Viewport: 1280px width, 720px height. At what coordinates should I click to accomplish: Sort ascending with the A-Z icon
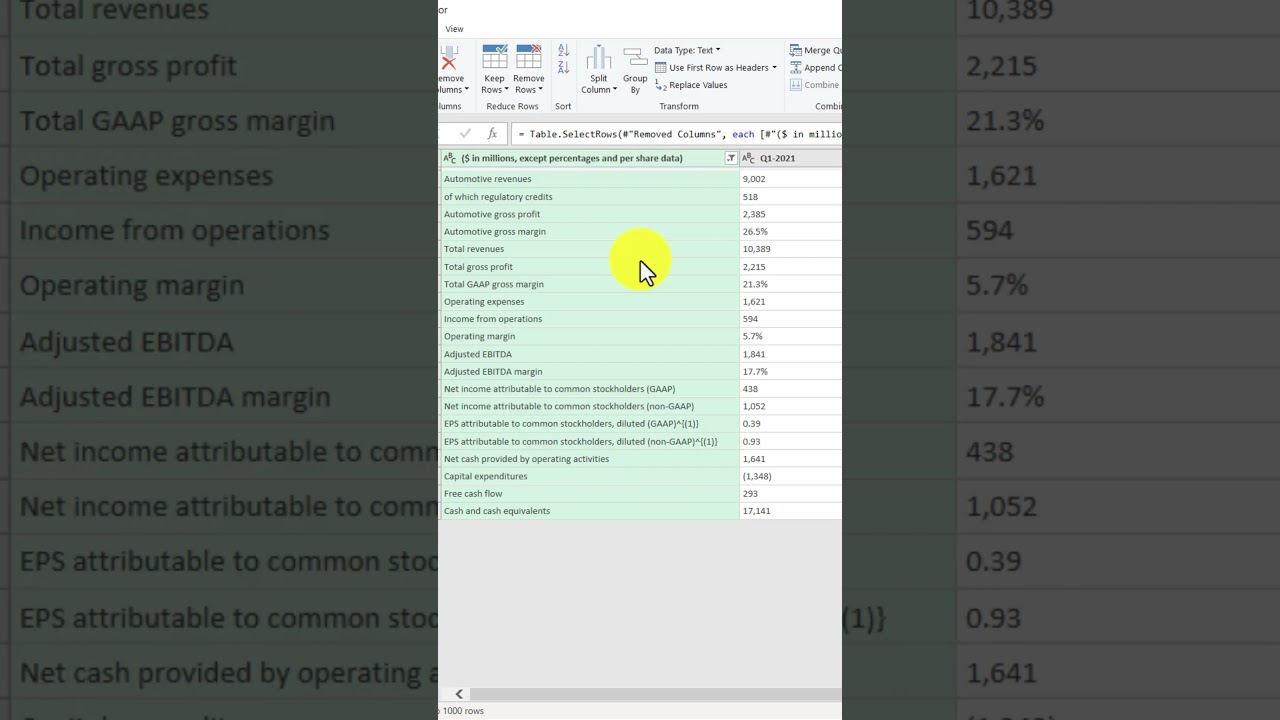[x=563, y=50]
